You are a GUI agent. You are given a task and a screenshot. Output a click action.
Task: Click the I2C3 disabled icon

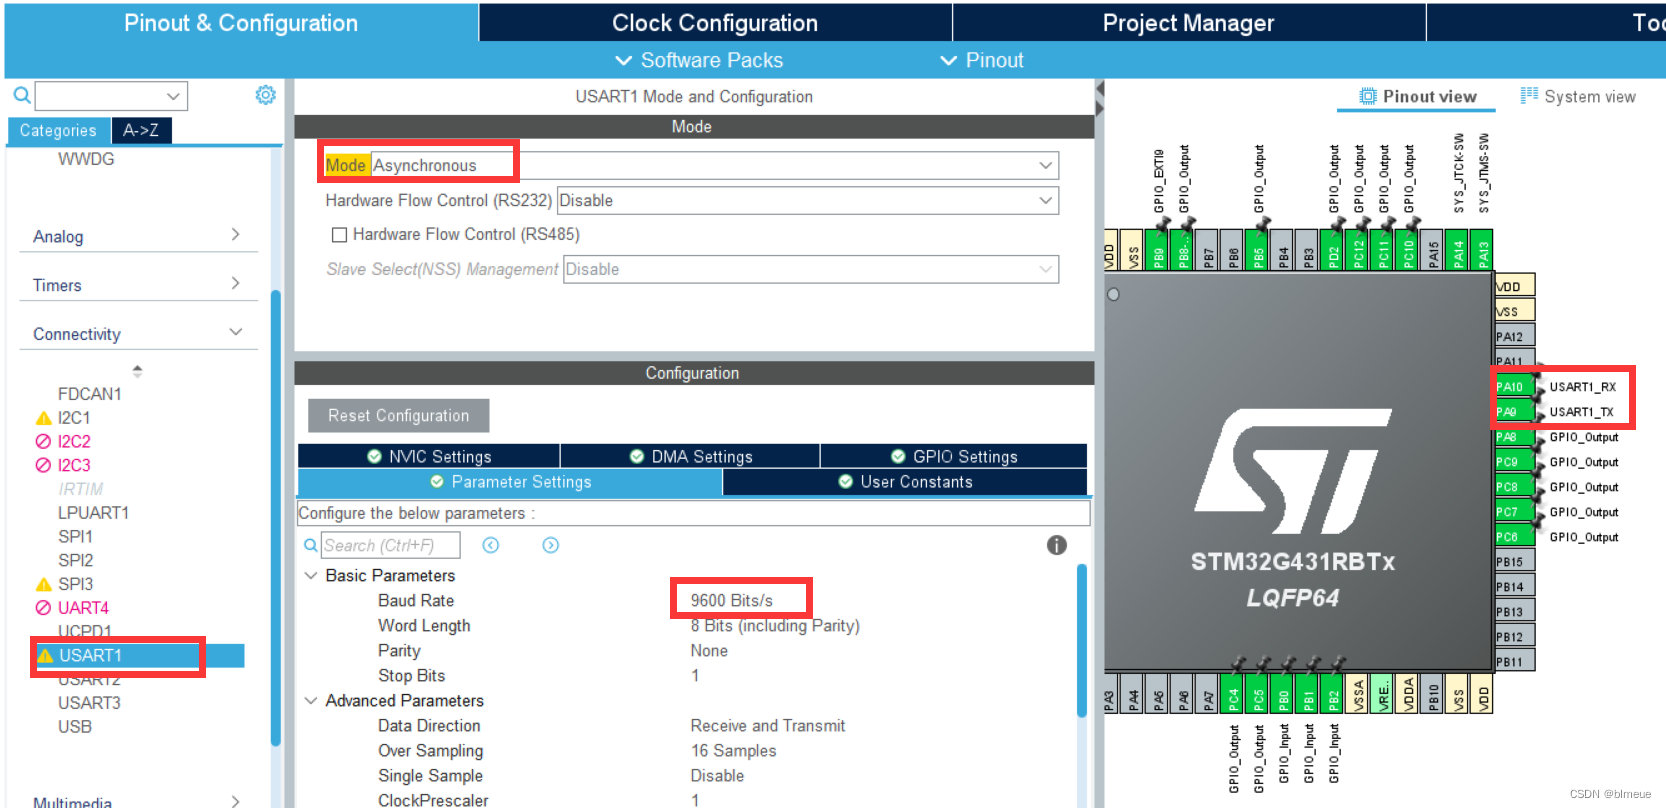tap(43, 465)
